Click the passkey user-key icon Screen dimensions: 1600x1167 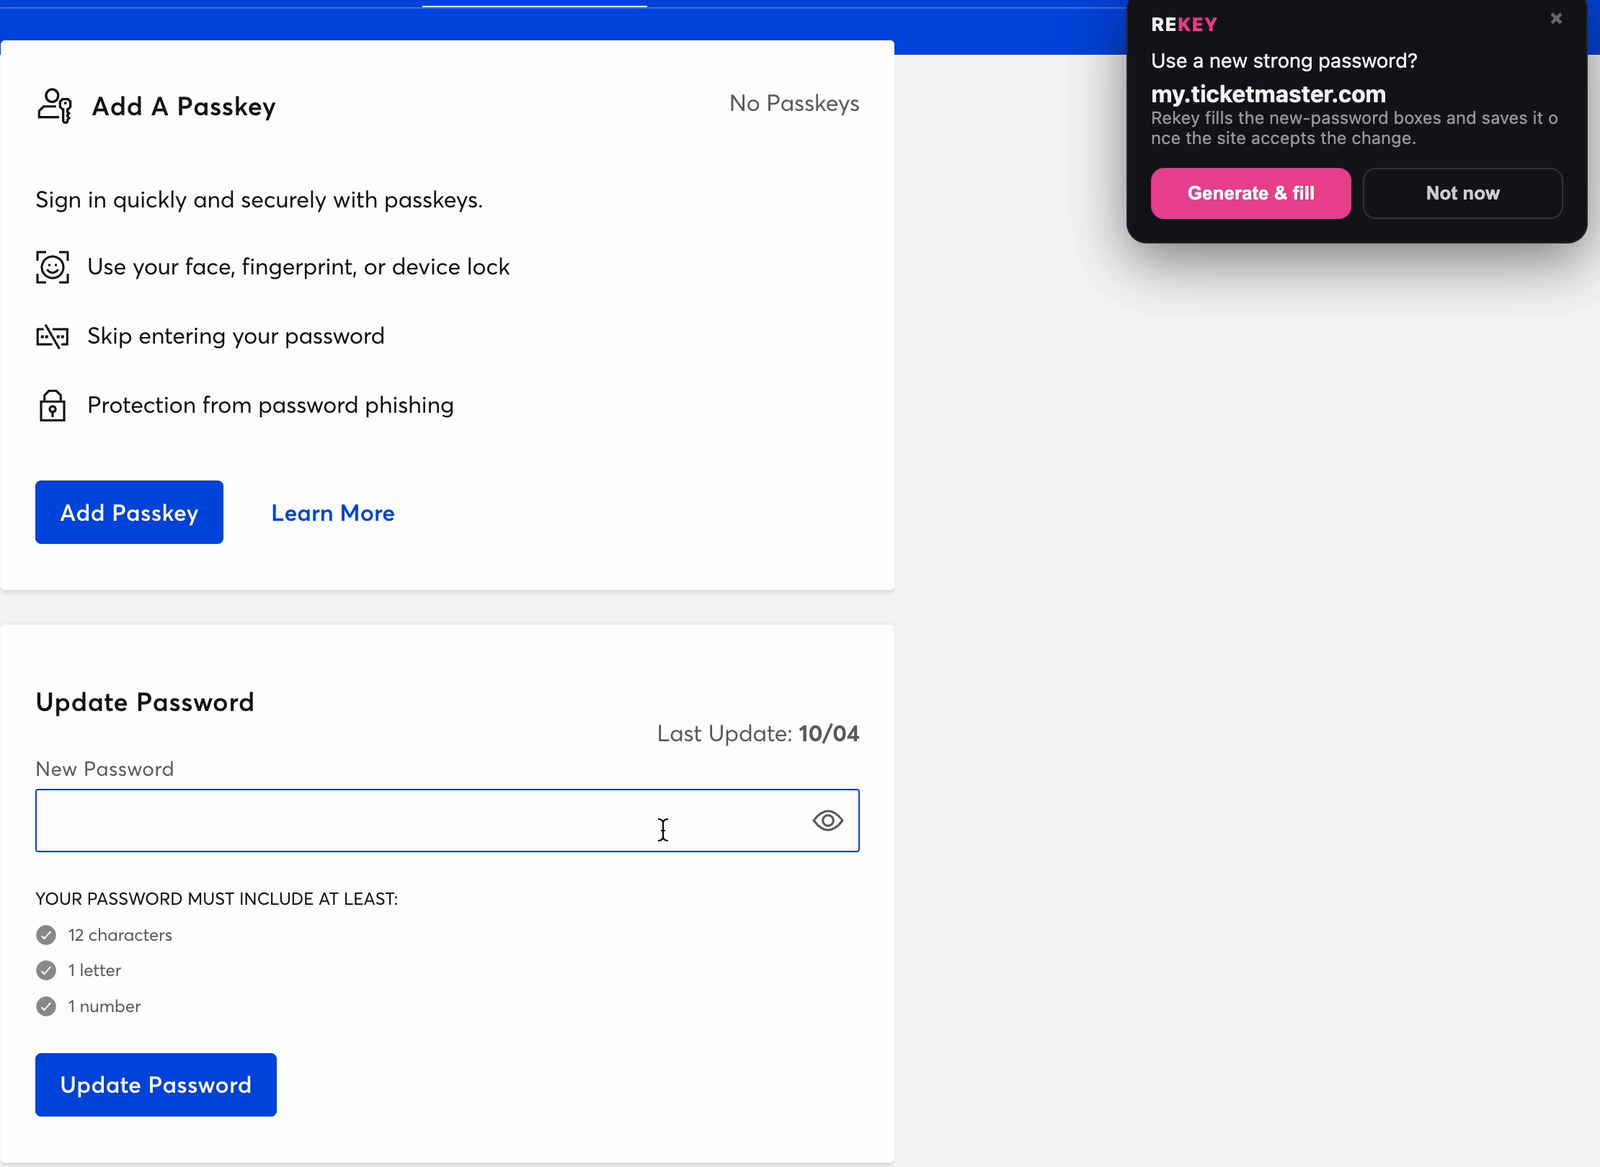(x=54, y=106)
